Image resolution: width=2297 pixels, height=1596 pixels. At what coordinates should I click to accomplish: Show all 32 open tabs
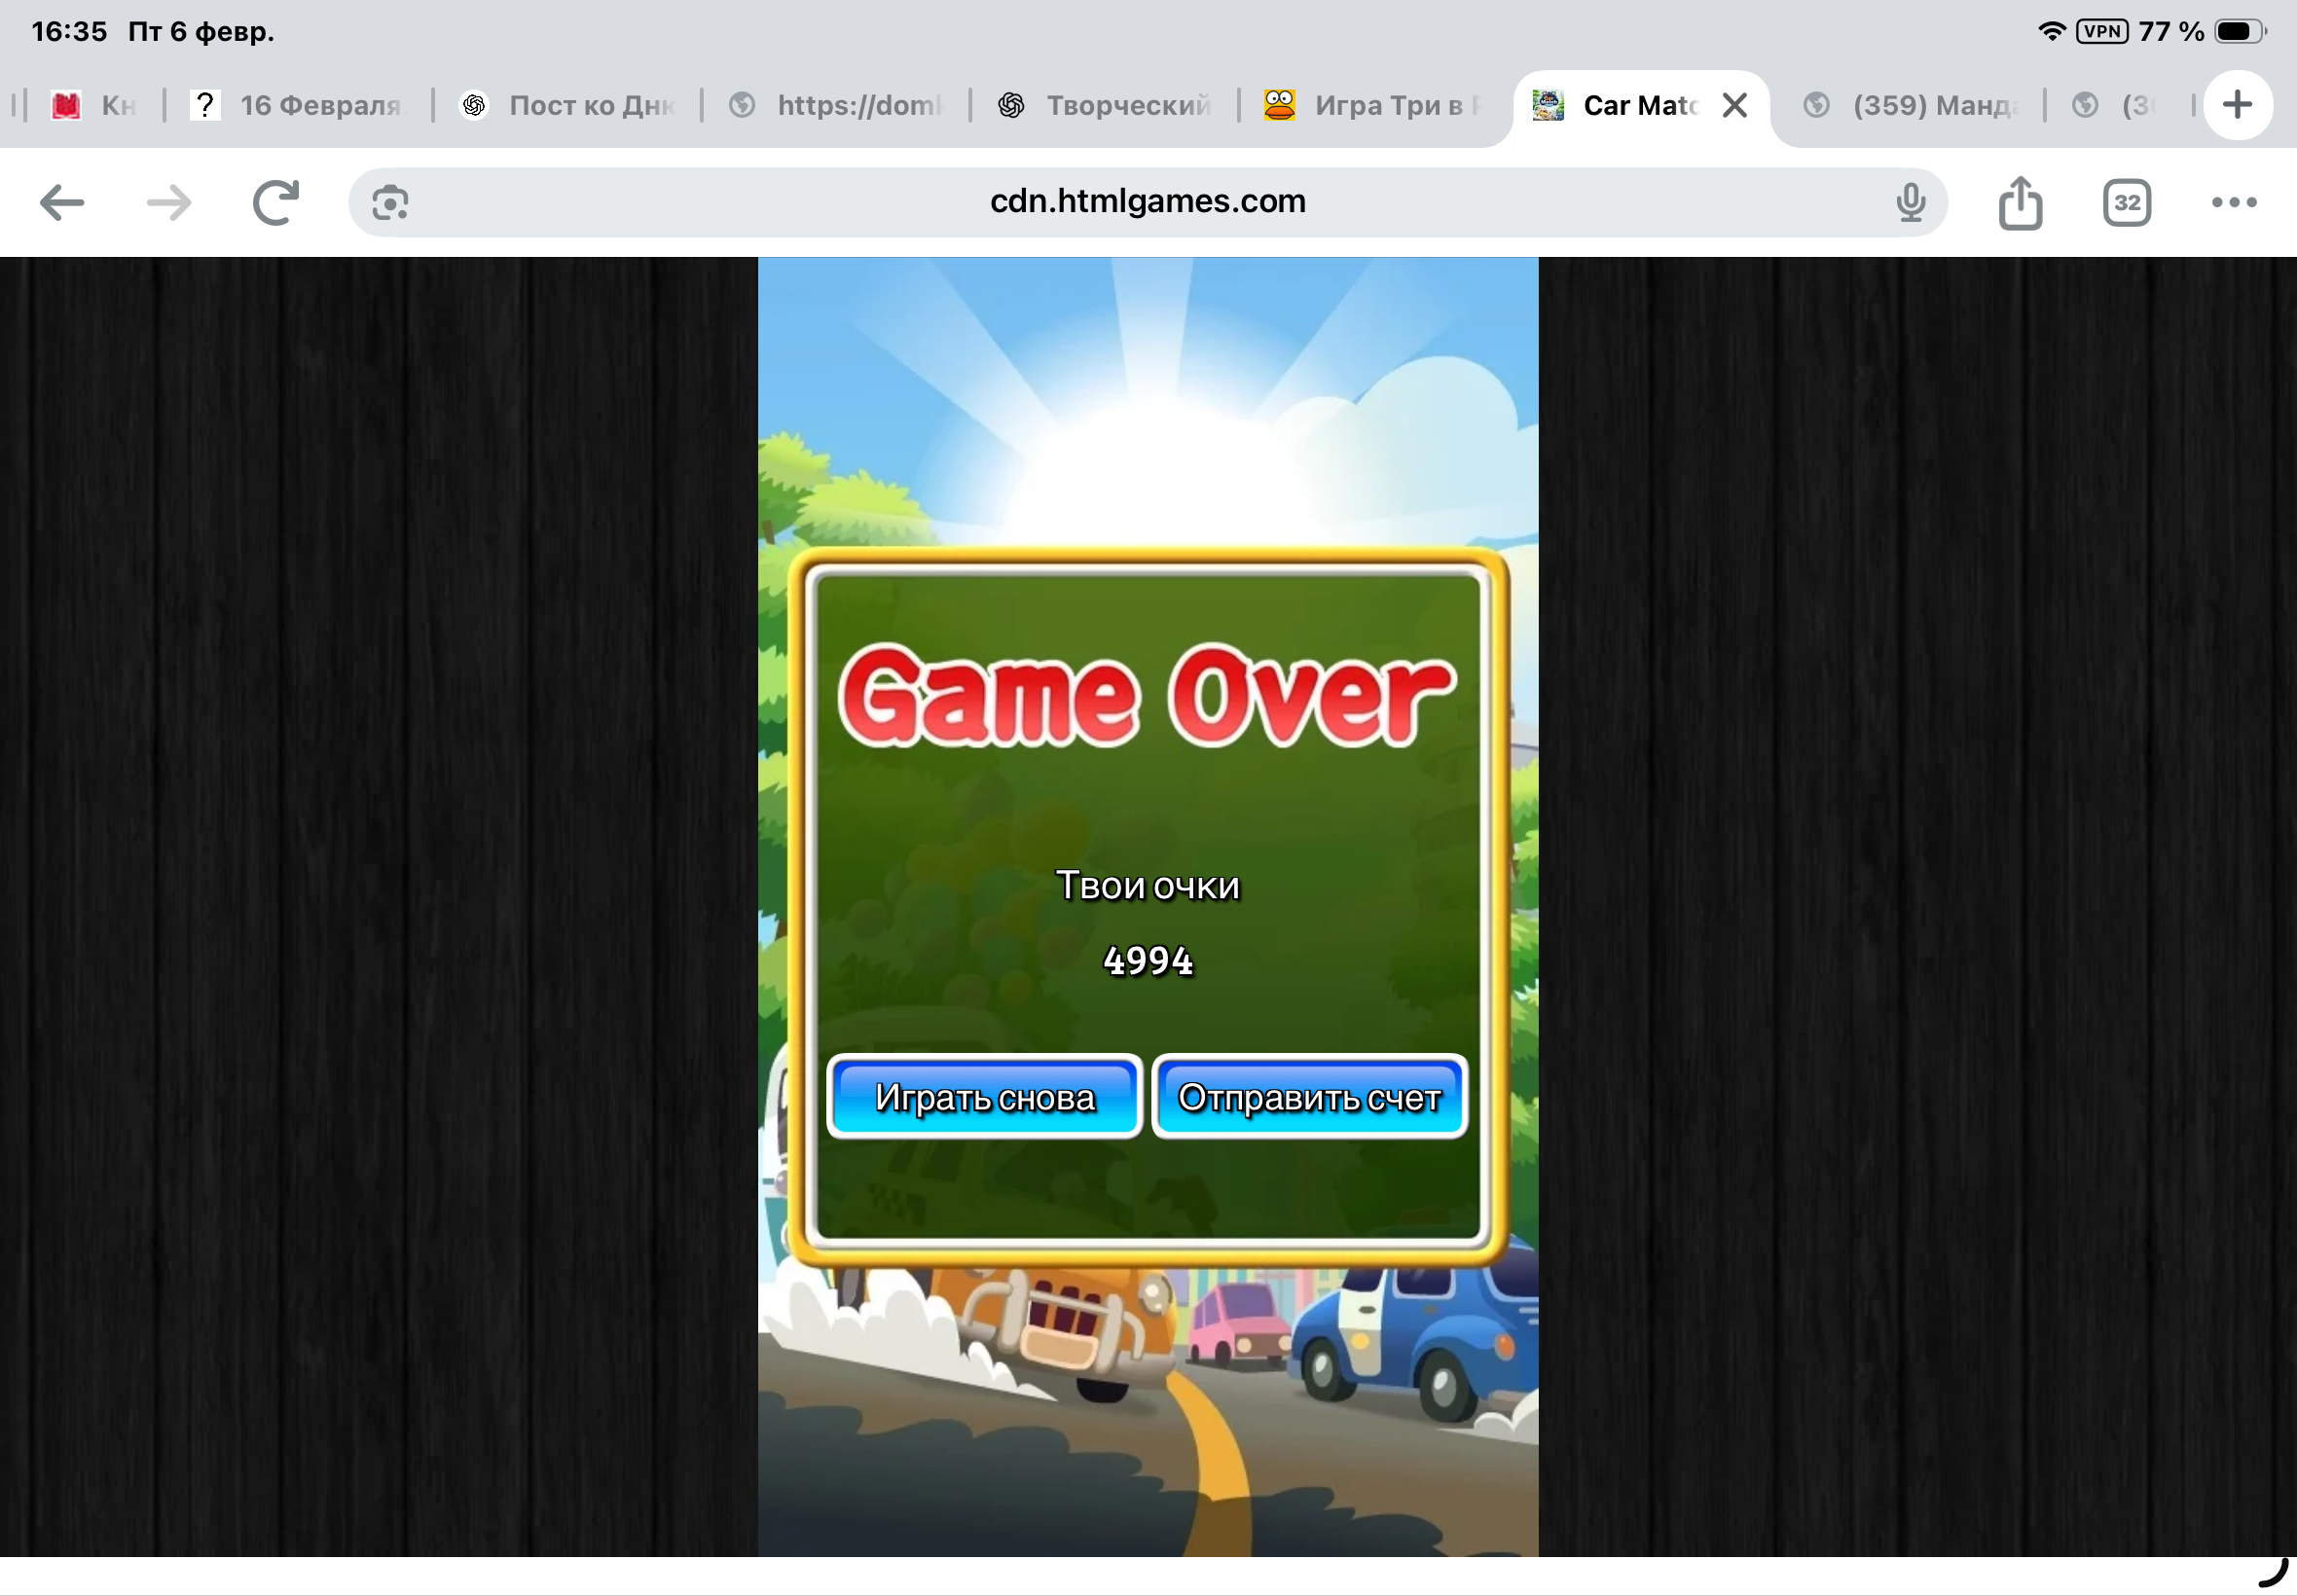coord(2126,203)
